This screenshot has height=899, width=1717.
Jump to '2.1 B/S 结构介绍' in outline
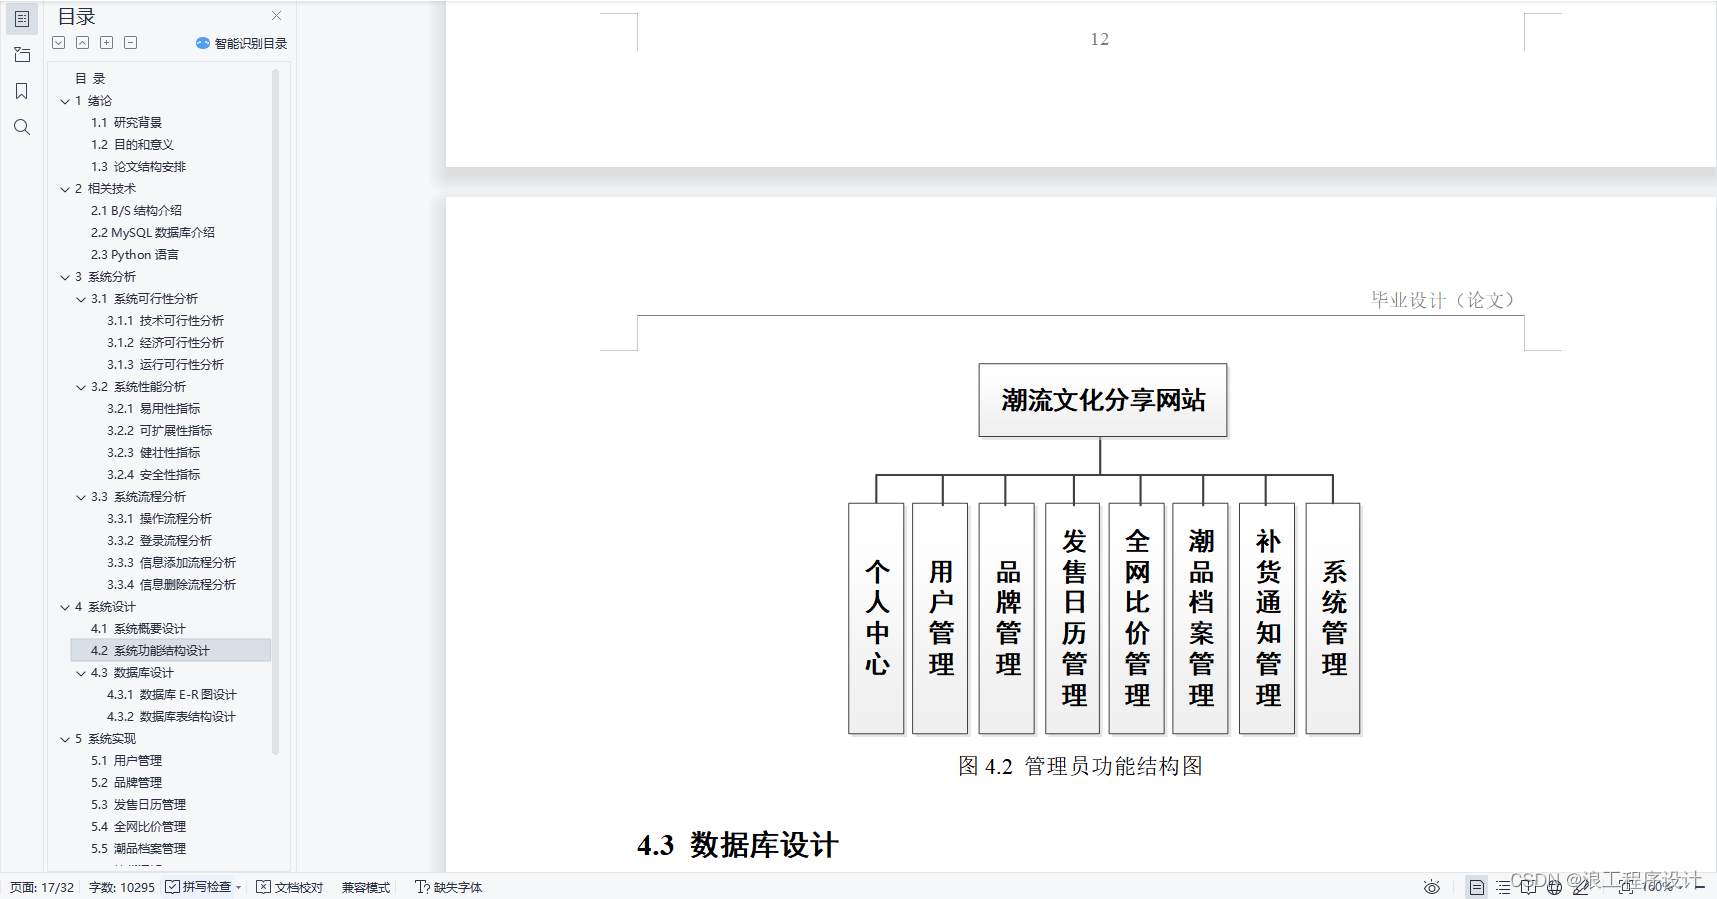point(136,210)
